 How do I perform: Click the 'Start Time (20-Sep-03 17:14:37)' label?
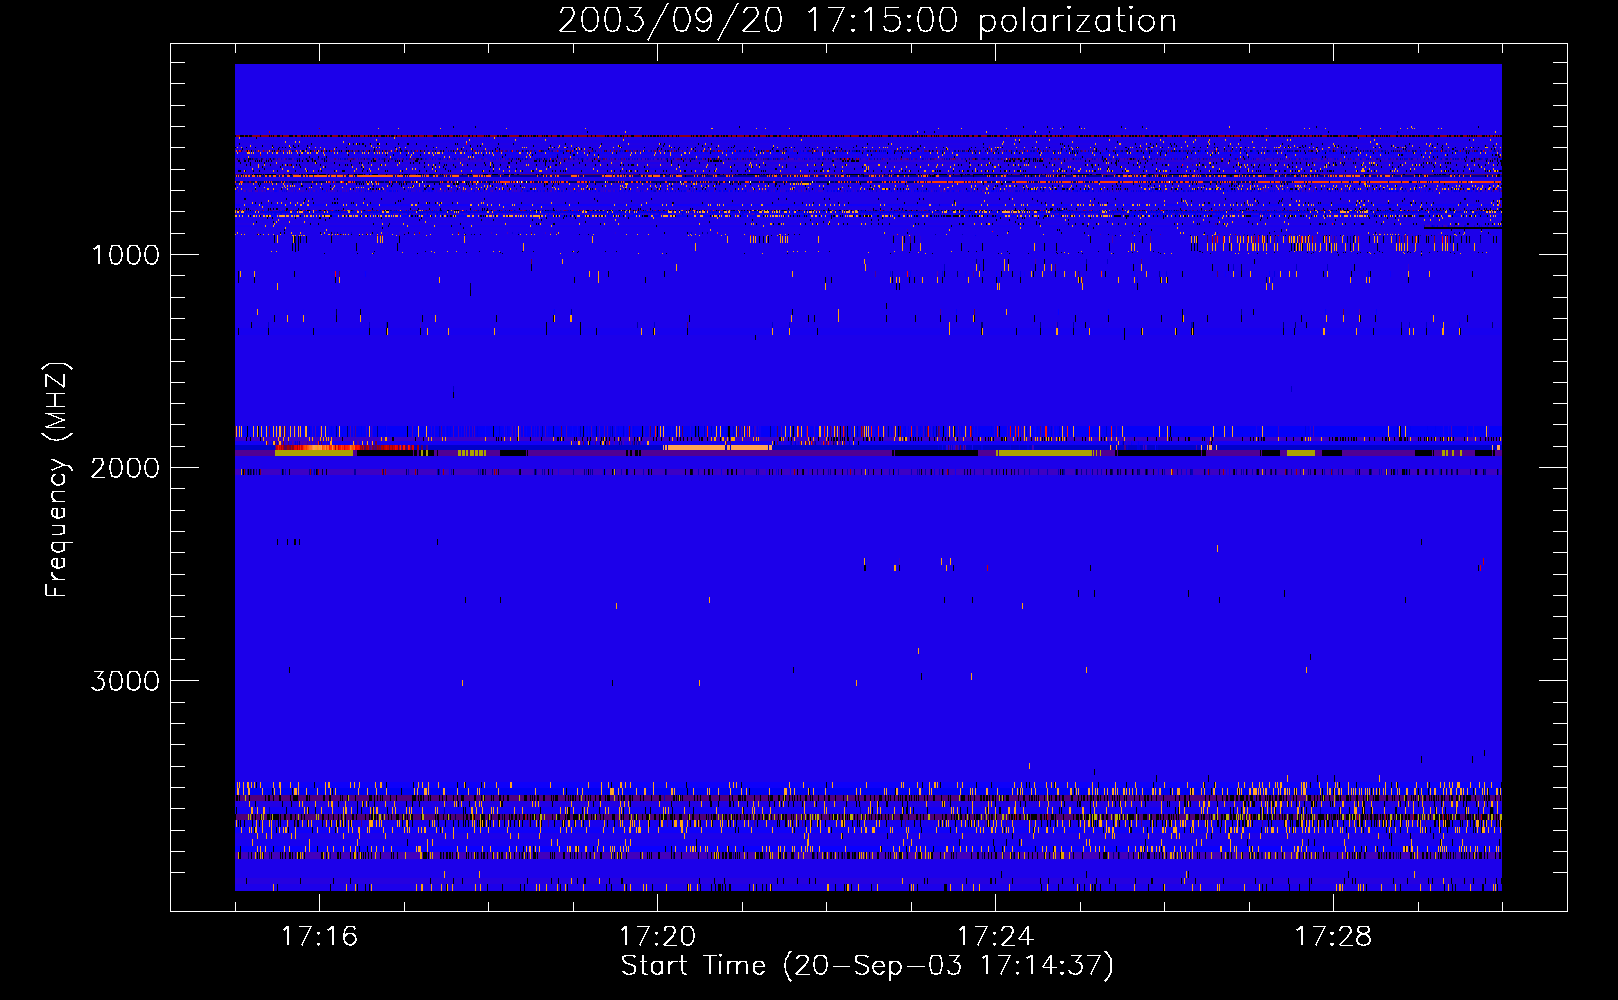(x=867, y=966)
